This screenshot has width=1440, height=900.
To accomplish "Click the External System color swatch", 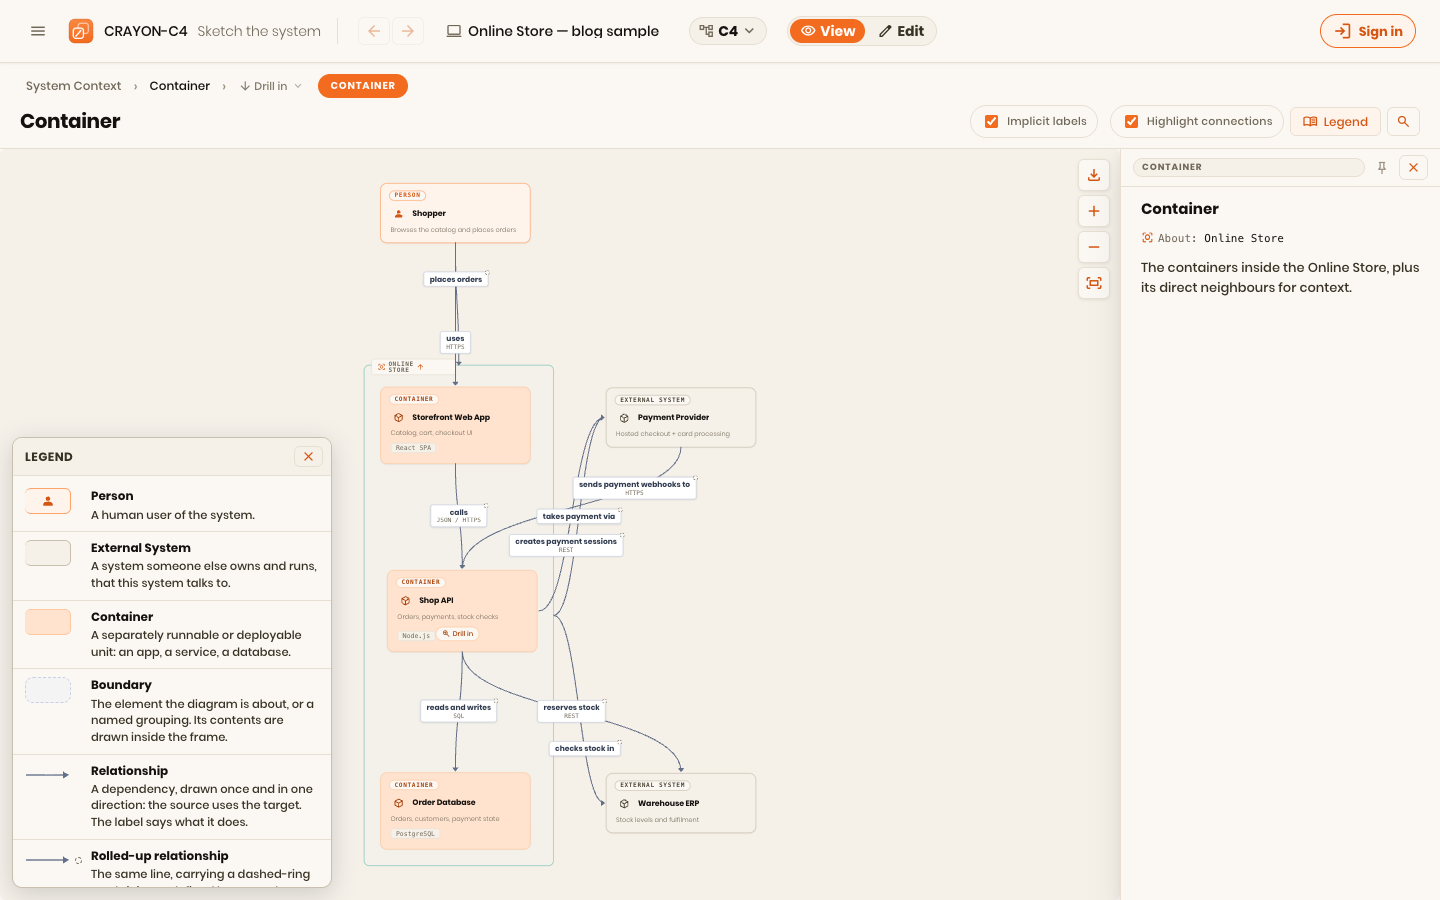I will click(x=48, y=553).
